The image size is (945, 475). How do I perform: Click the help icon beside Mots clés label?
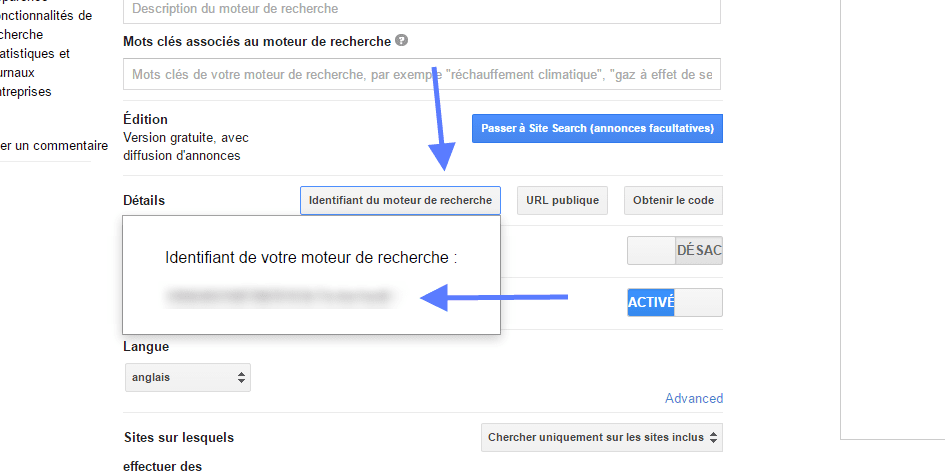coord(401,40)
